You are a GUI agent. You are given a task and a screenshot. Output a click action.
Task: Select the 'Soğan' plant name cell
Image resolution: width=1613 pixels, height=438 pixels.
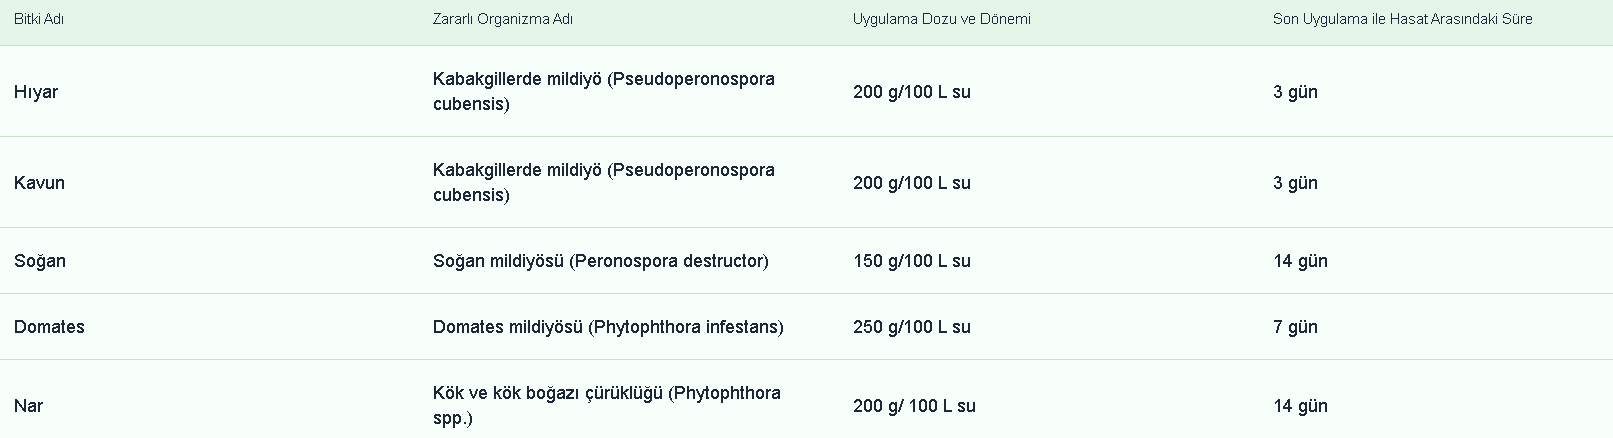tap(40, 261)
